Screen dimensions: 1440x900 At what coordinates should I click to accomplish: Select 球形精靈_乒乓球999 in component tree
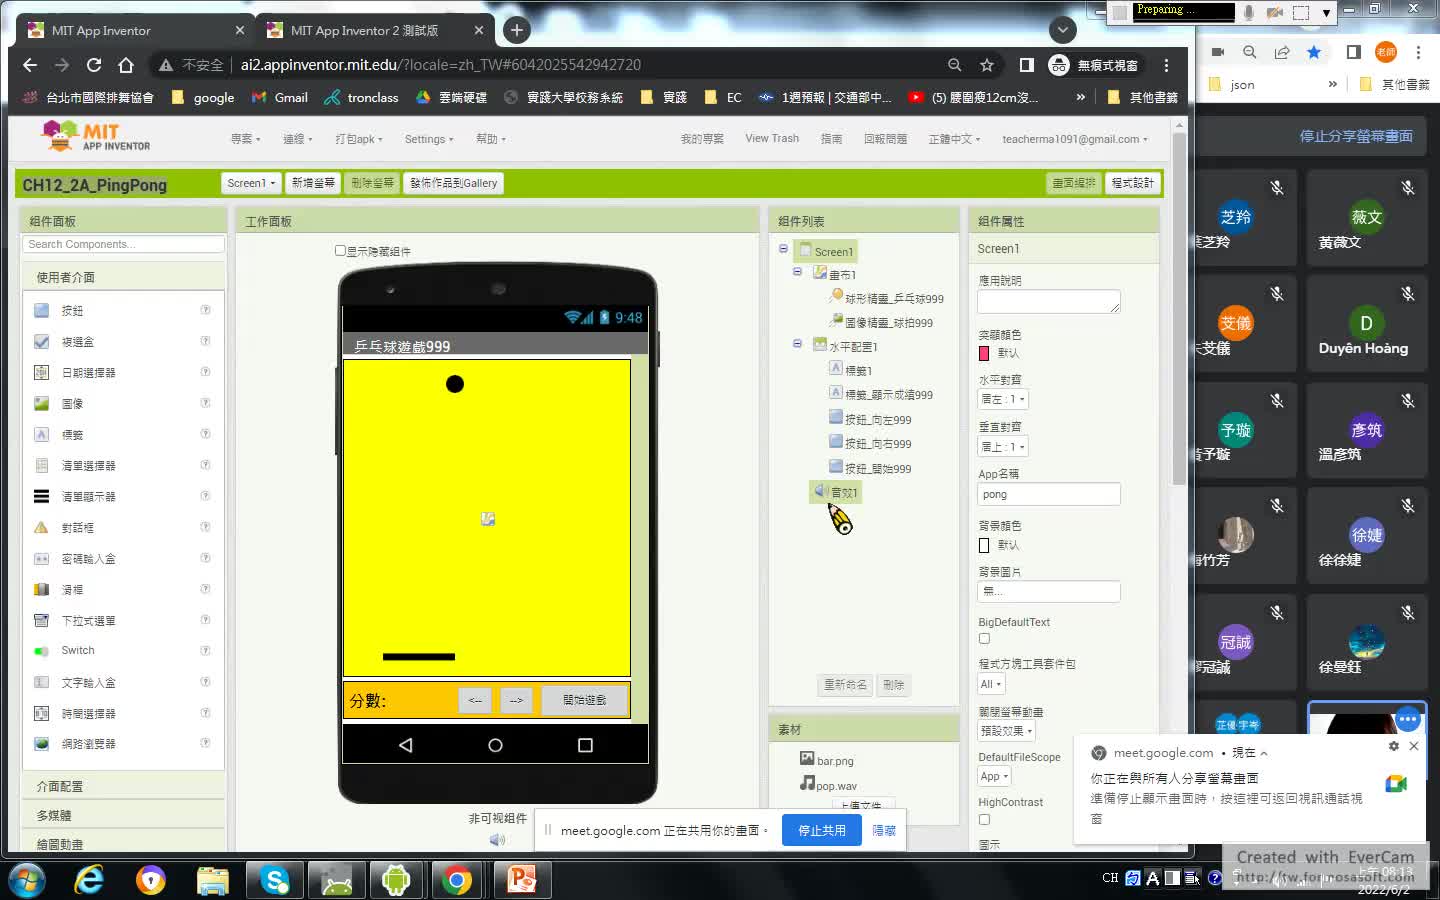pos(893,298)
